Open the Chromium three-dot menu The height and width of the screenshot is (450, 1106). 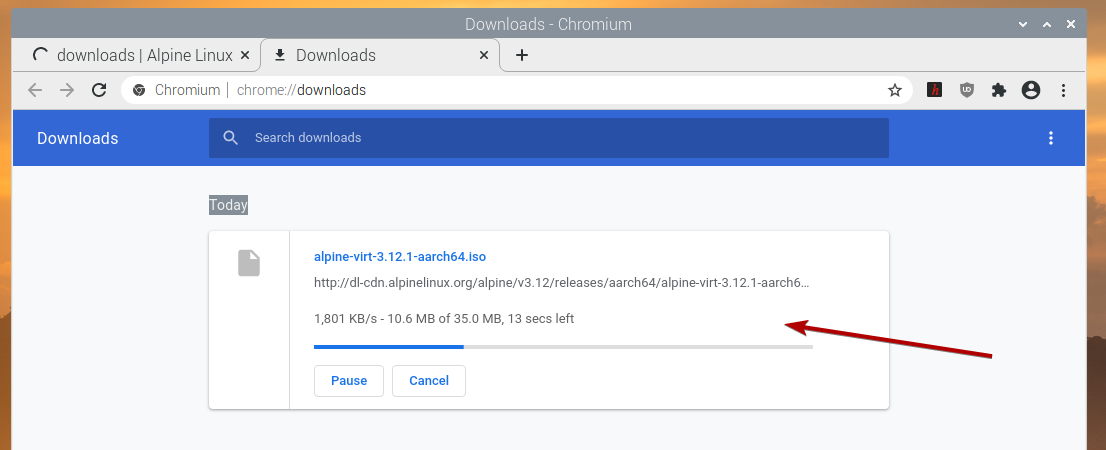[1063, 90]
